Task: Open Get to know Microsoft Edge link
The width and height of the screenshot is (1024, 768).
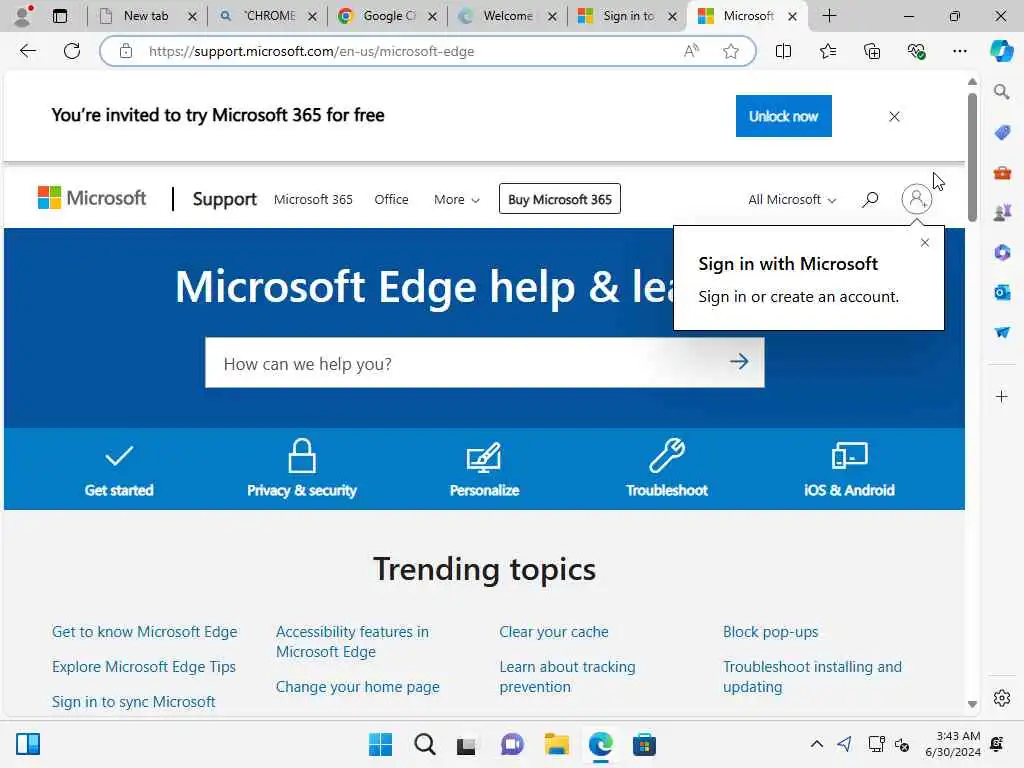Action: coord(144,632)
